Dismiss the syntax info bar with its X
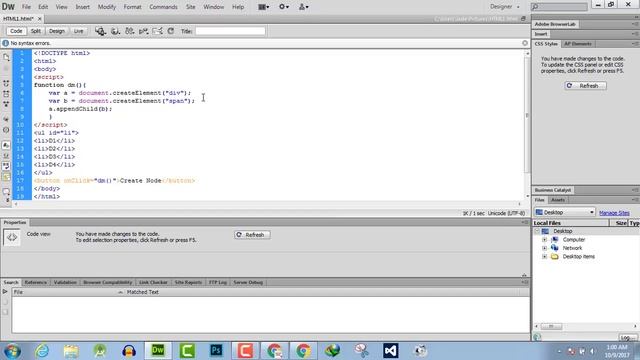Screen dimensions: 640x360 point(525,43)
